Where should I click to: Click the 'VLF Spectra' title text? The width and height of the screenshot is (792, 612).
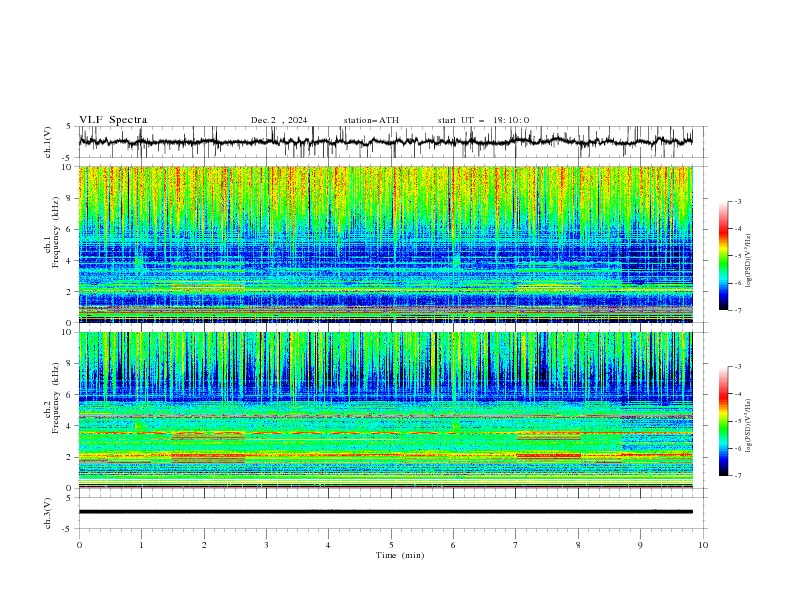(113, 120)
